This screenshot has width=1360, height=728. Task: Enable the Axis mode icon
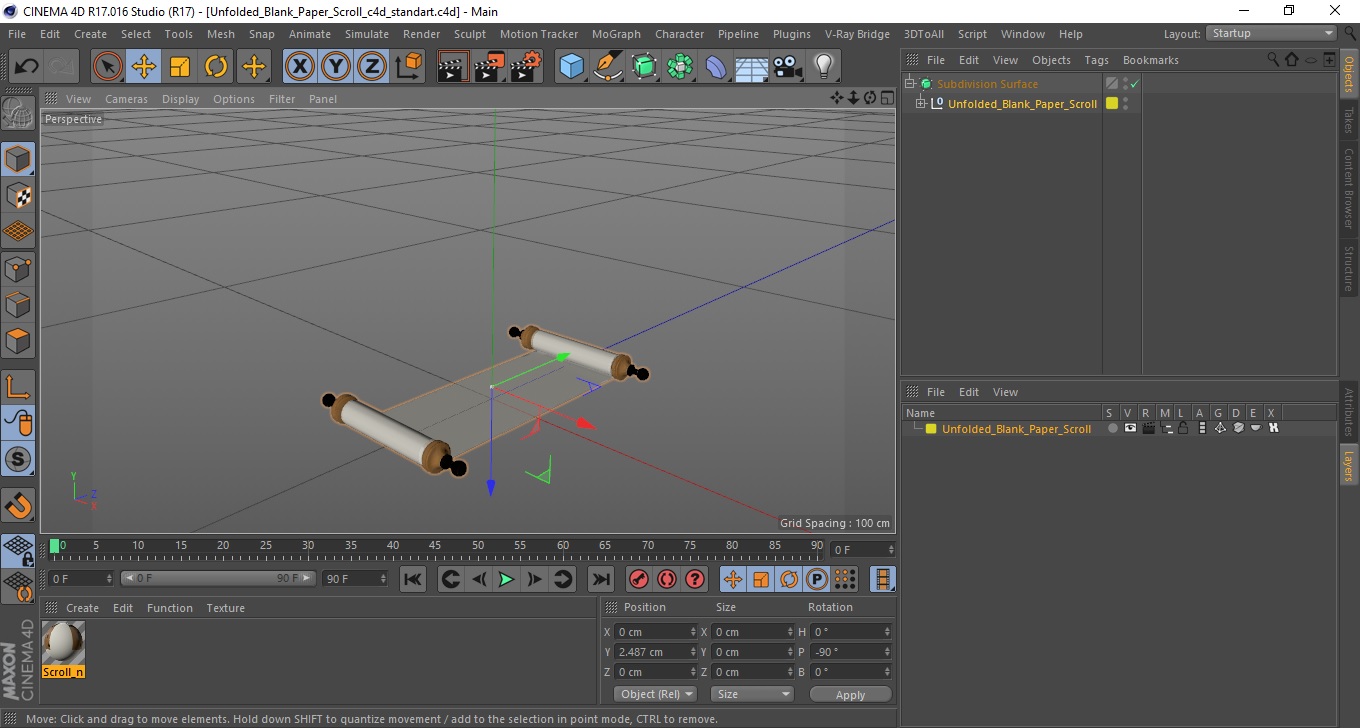click(x=18, y=387)
